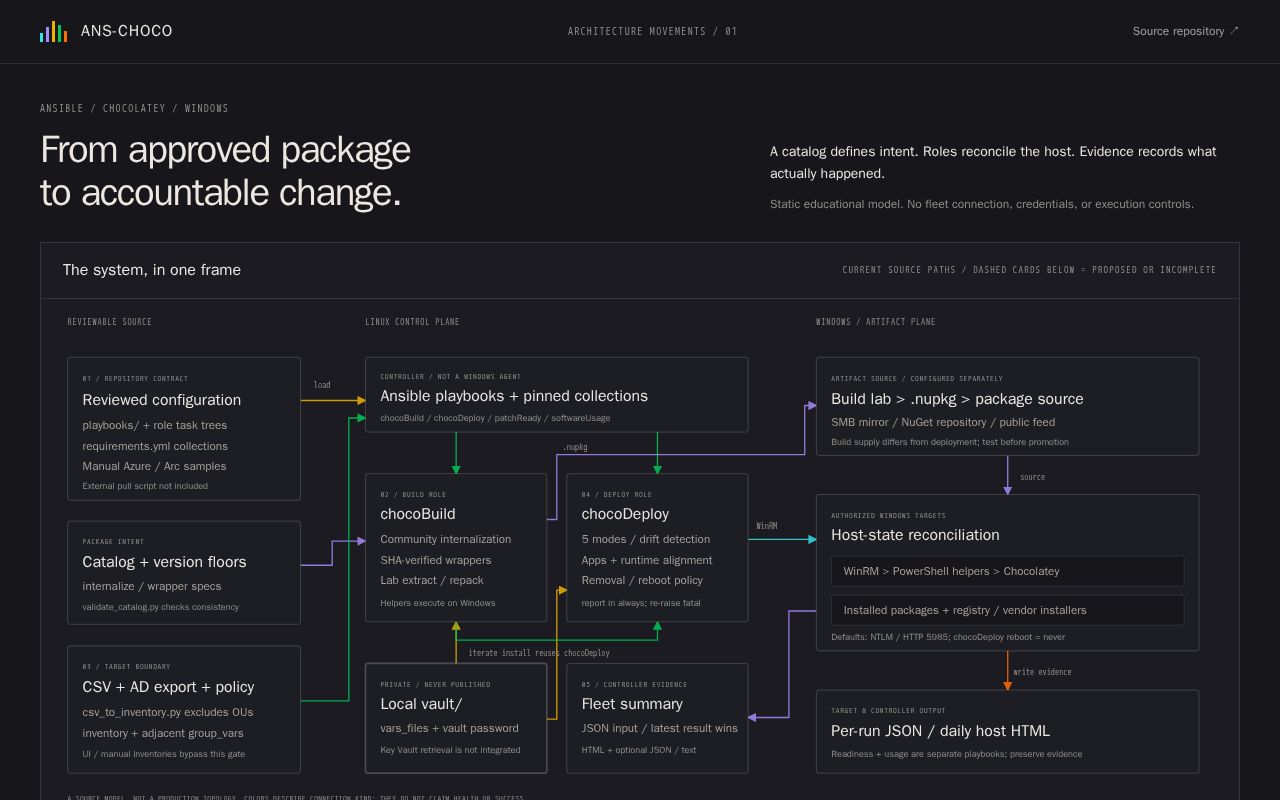Click 'Removal / reboot policy' line in chocoDeploy

coord(642,580)
